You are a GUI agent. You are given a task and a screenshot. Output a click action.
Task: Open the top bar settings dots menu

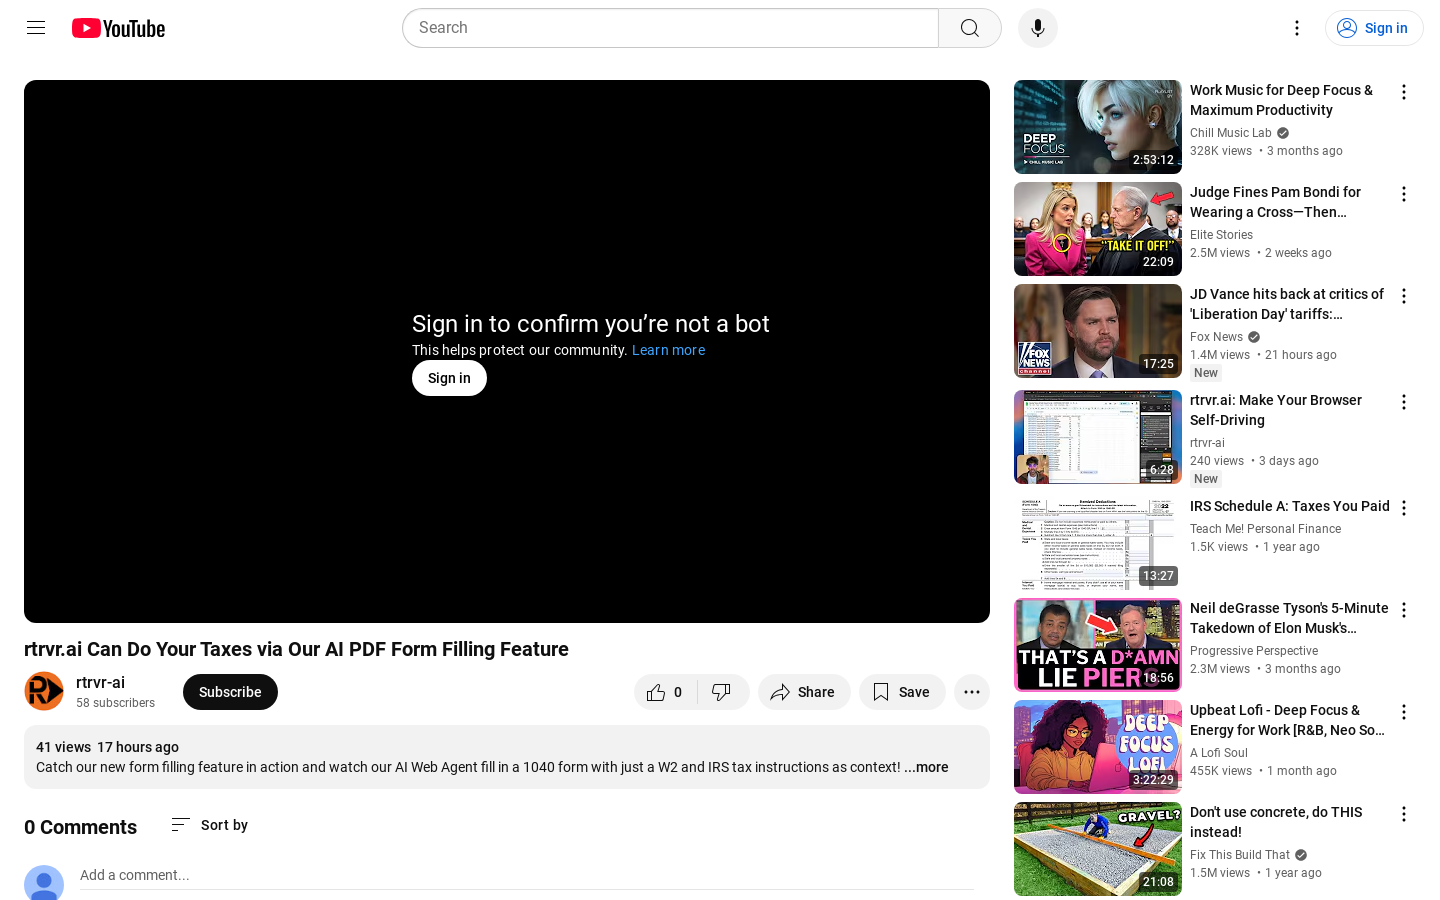point(1297,28)
